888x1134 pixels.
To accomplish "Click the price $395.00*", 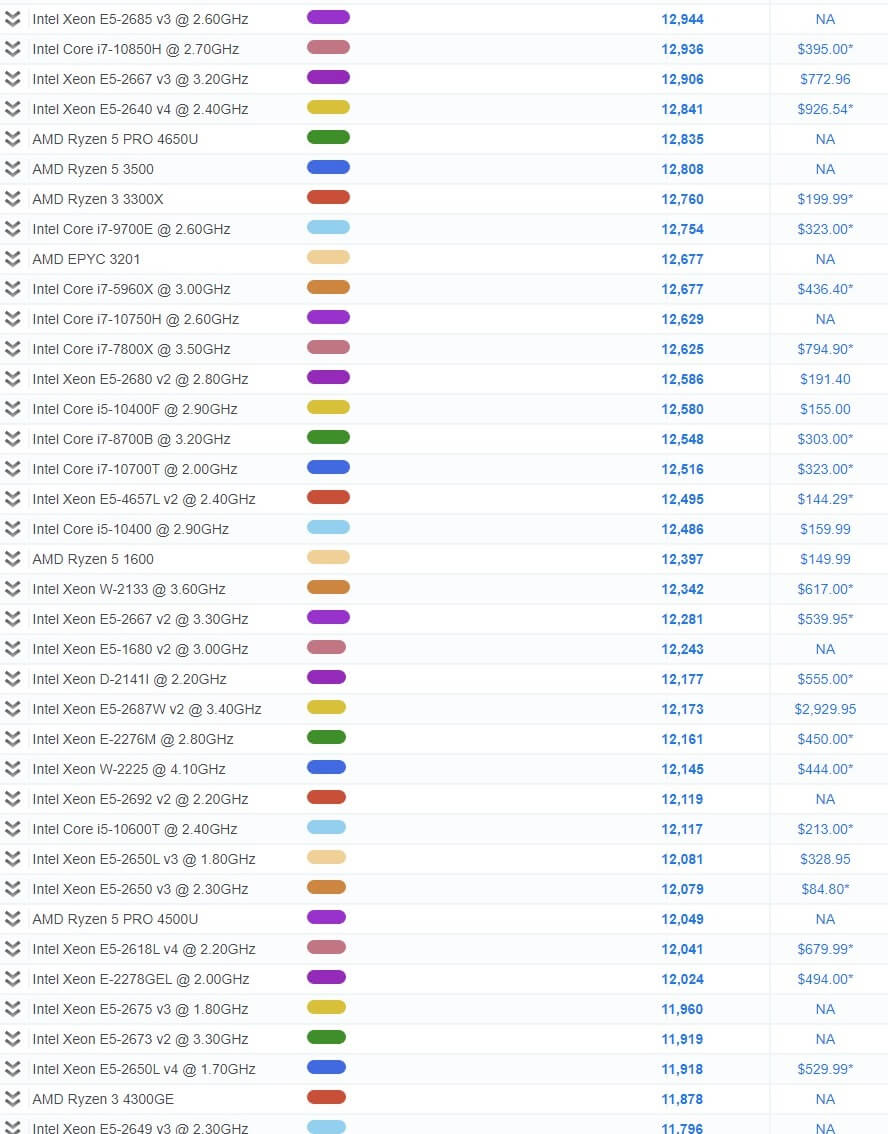I will (x=825, y=49).
